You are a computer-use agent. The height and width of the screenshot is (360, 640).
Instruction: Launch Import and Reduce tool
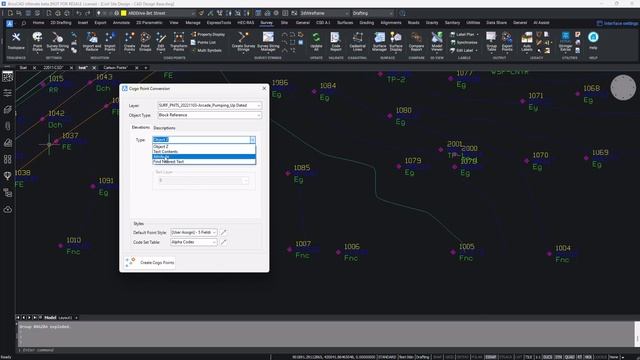(x=92, y=42)
